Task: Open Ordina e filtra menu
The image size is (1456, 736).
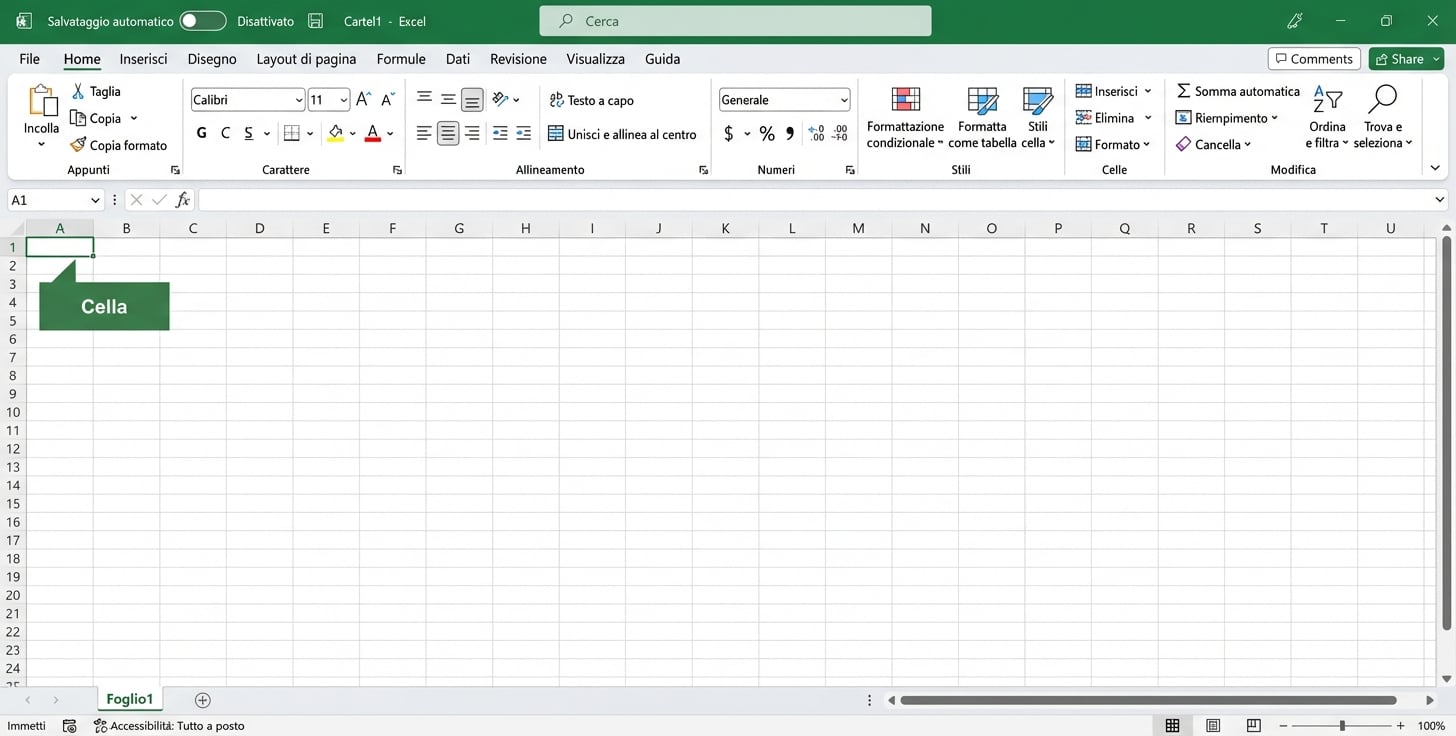Action: tap(1327, 117)
